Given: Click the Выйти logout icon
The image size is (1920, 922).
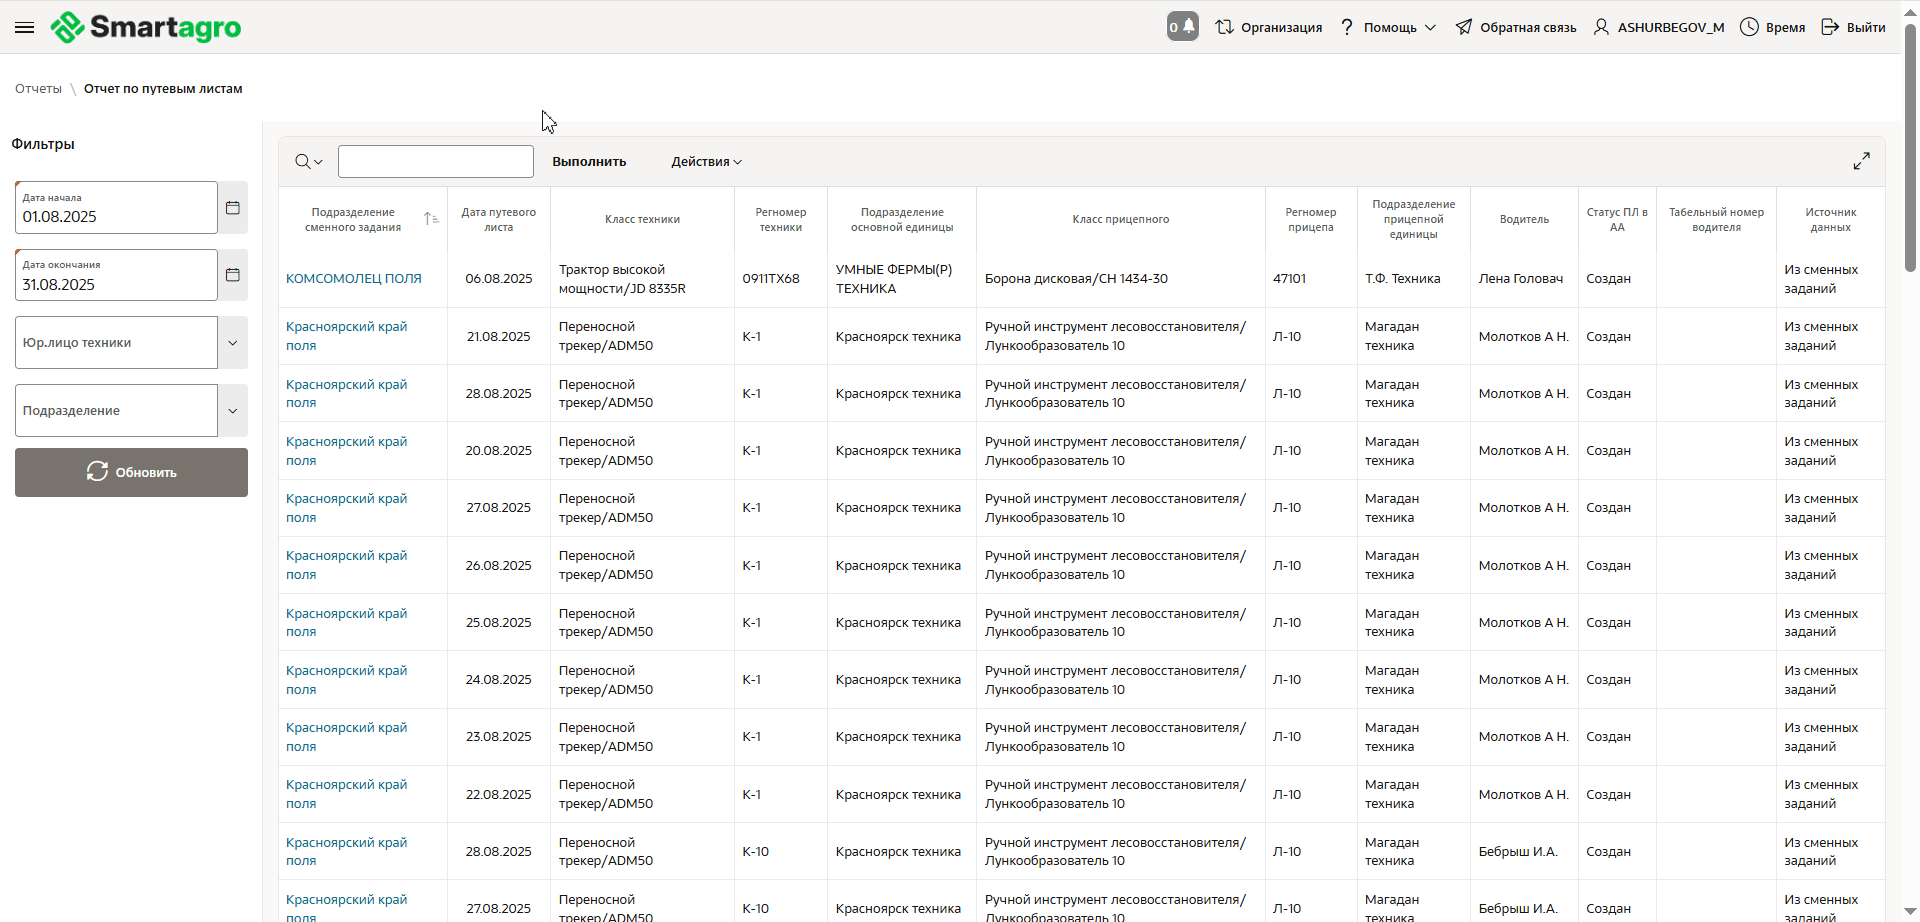Looking at the screenshot, I should [x=1830, y=27].
